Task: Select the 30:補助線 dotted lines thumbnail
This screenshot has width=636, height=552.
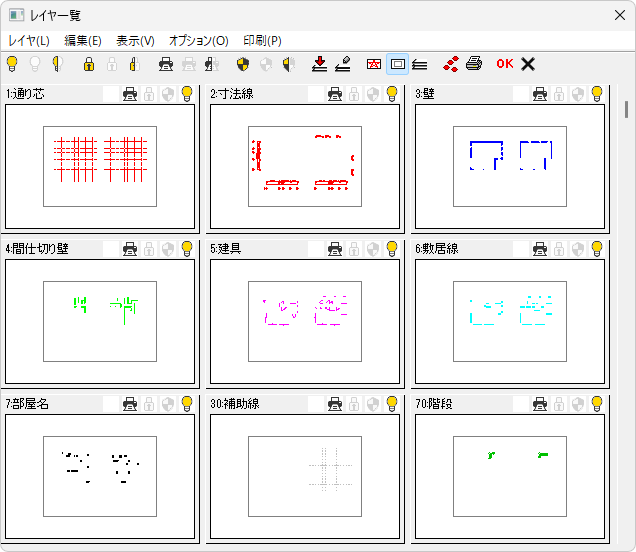Action: click(305, 477)
